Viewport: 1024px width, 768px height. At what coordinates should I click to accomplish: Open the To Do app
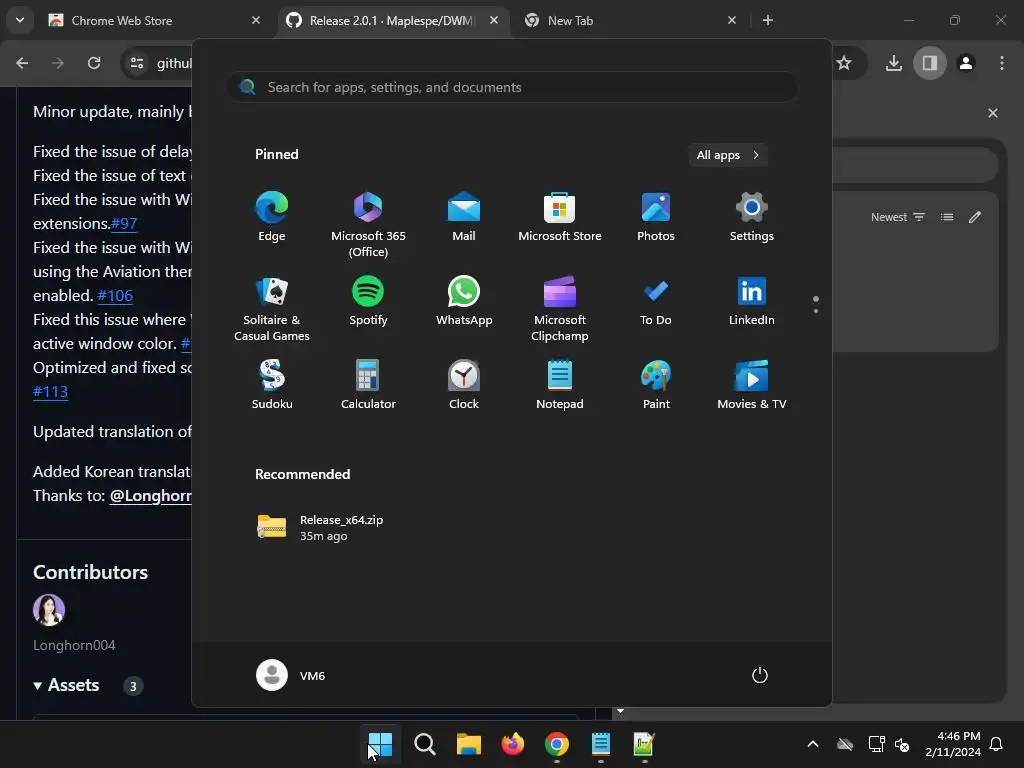tap(656, 301)
